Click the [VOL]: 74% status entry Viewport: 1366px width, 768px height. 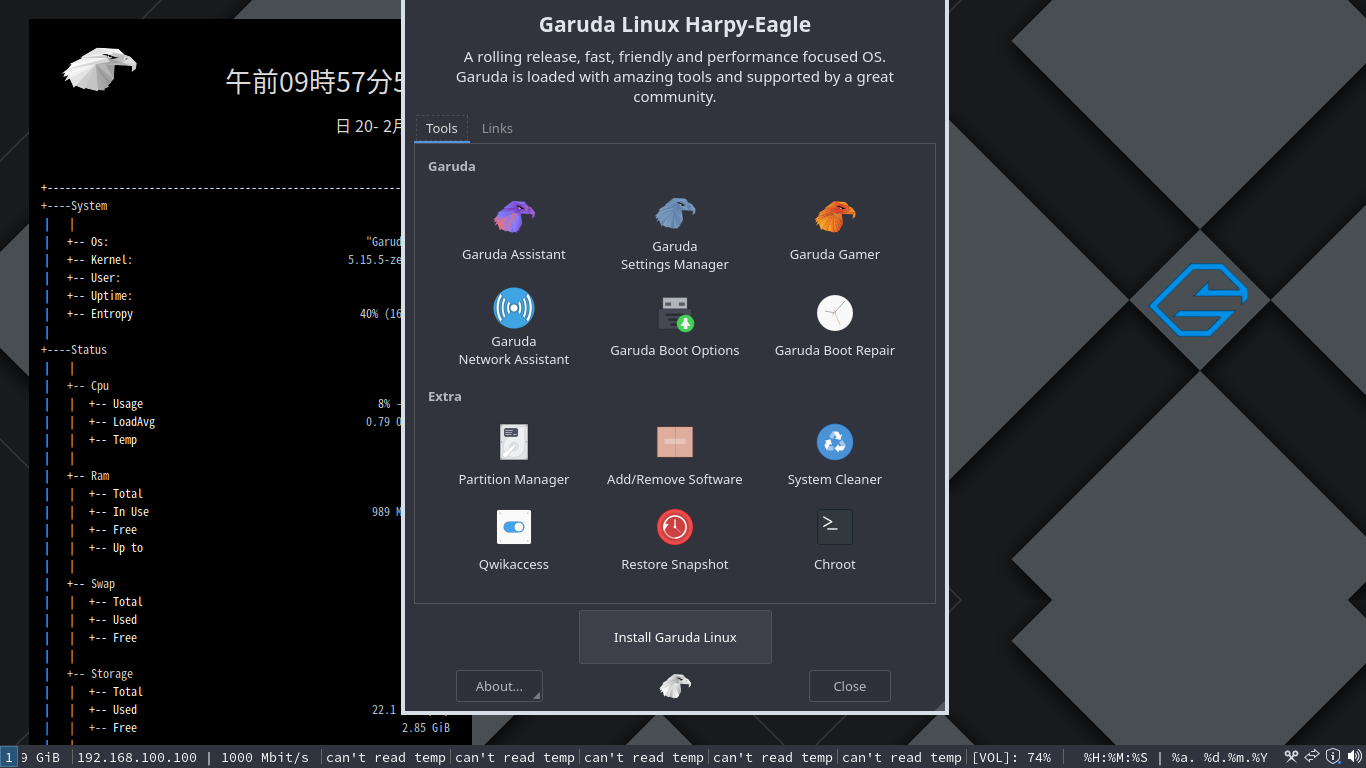1011,757
